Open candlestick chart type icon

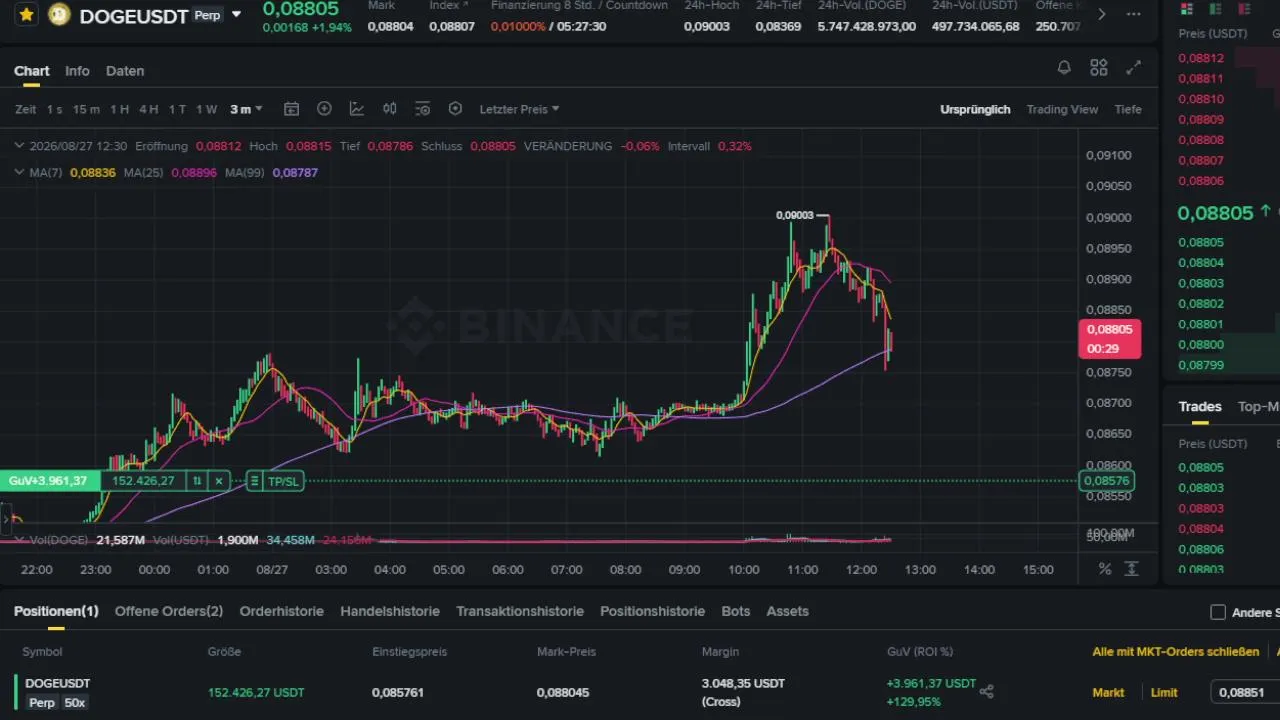point(390,109)
